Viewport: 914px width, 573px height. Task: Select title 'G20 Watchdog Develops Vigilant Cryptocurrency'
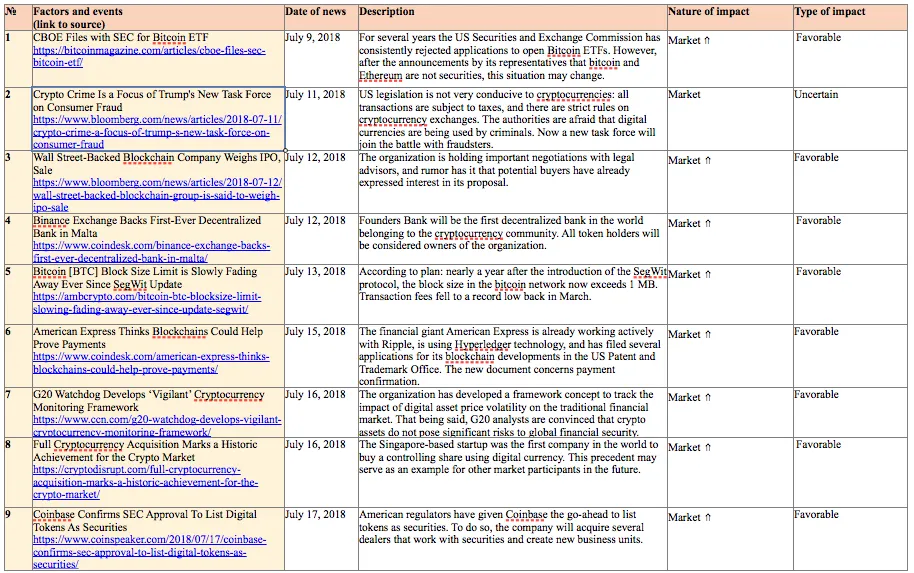(149, 395)
